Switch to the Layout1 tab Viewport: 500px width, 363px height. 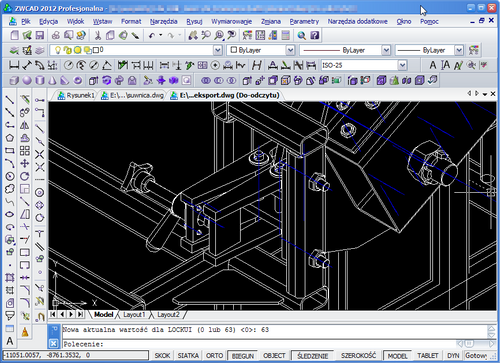[134, 315]
